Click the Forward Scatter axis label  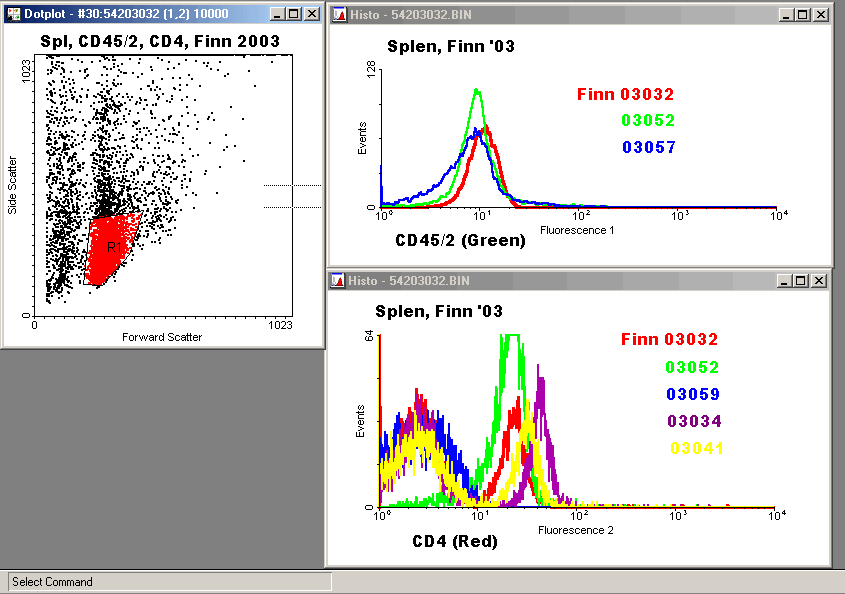click(162, 337)
